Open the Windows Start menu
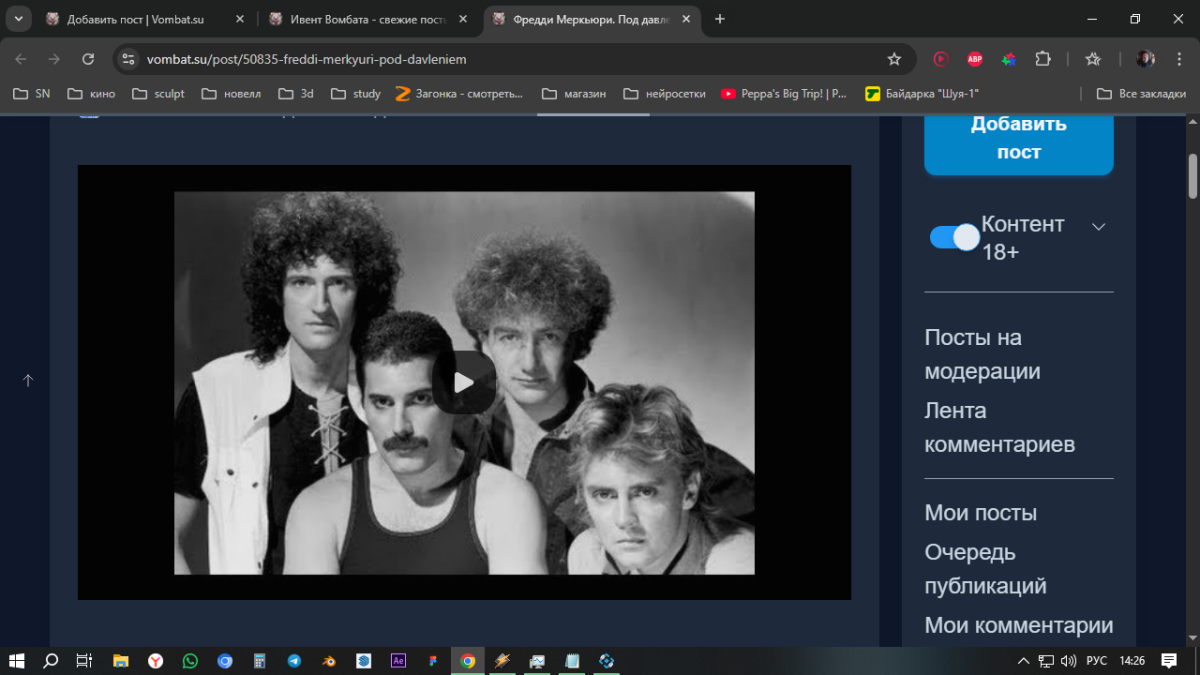The image size is (1200, 675). tap(17, 661)
